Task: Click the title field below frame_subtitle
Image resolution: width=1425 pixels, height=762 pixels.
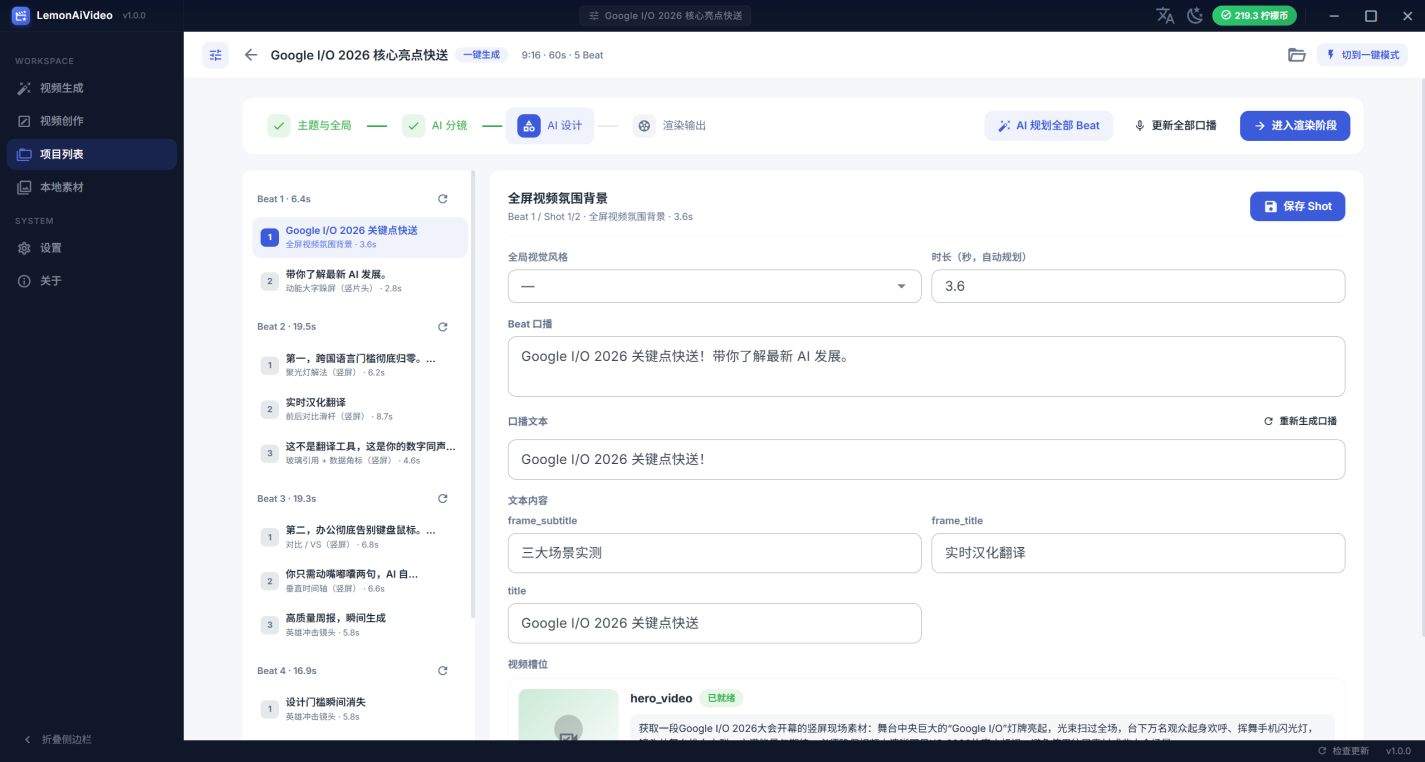Action: (714, 623)
